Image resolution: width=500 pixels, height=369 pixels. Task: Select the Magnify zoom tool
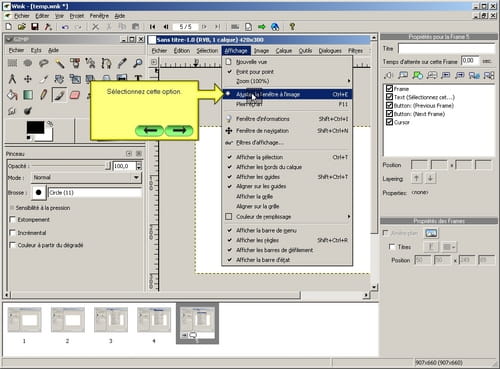click(x=137, y=63)
